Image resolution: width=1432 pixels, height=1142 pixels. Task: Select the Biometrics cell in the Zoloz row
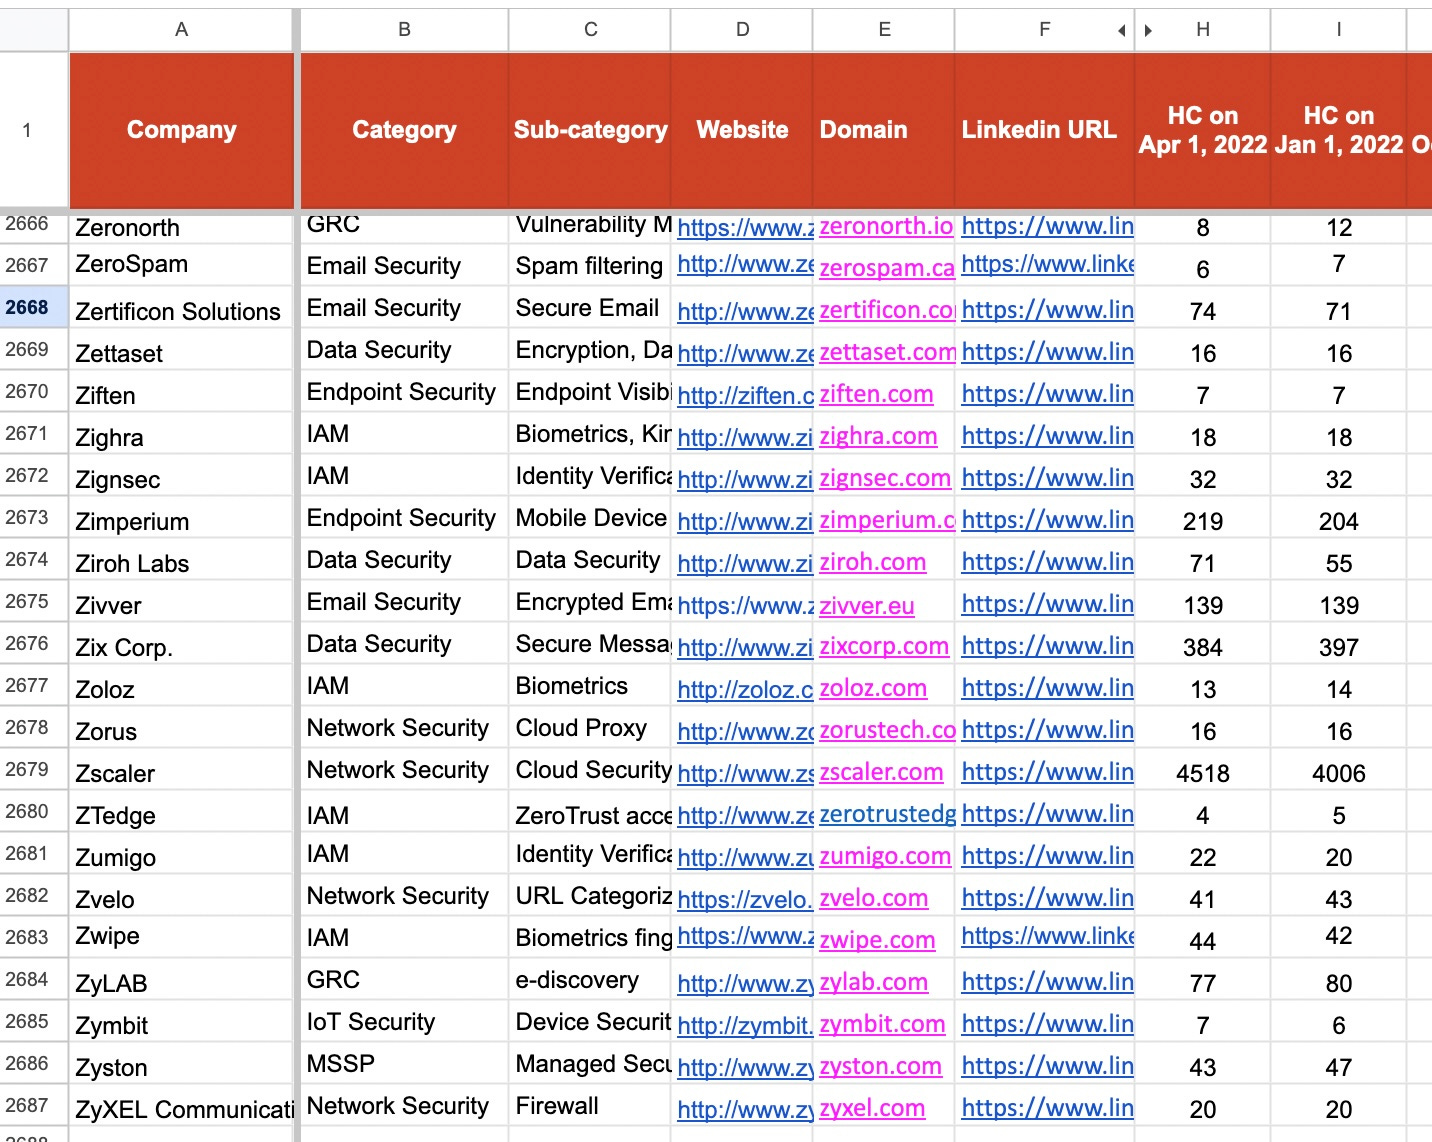coord(590,685)
